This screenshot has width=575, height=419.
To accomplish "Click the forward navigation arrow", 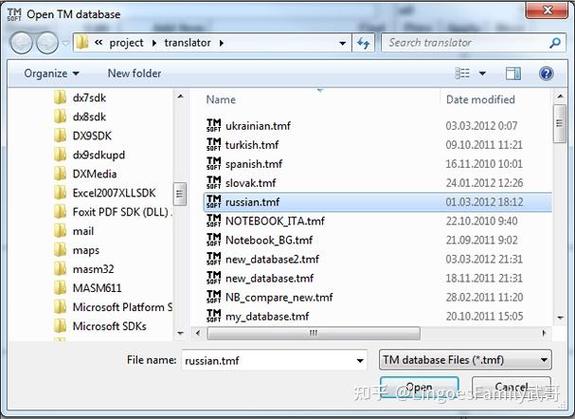I will pos(47,43).
